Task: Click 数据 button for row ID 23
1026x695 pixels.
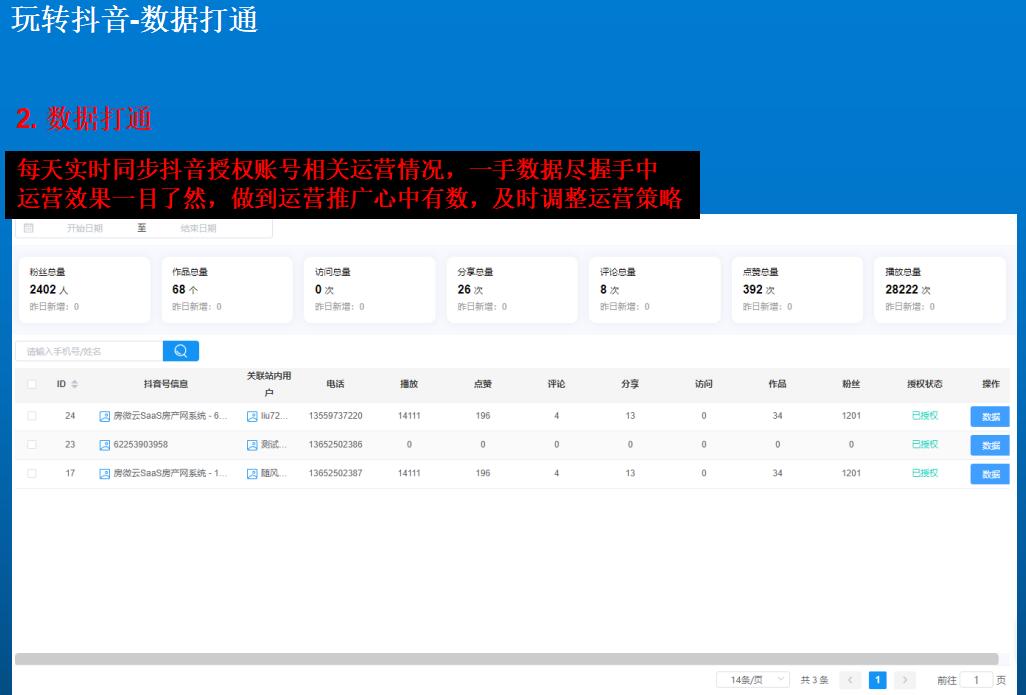Action: 990,446
